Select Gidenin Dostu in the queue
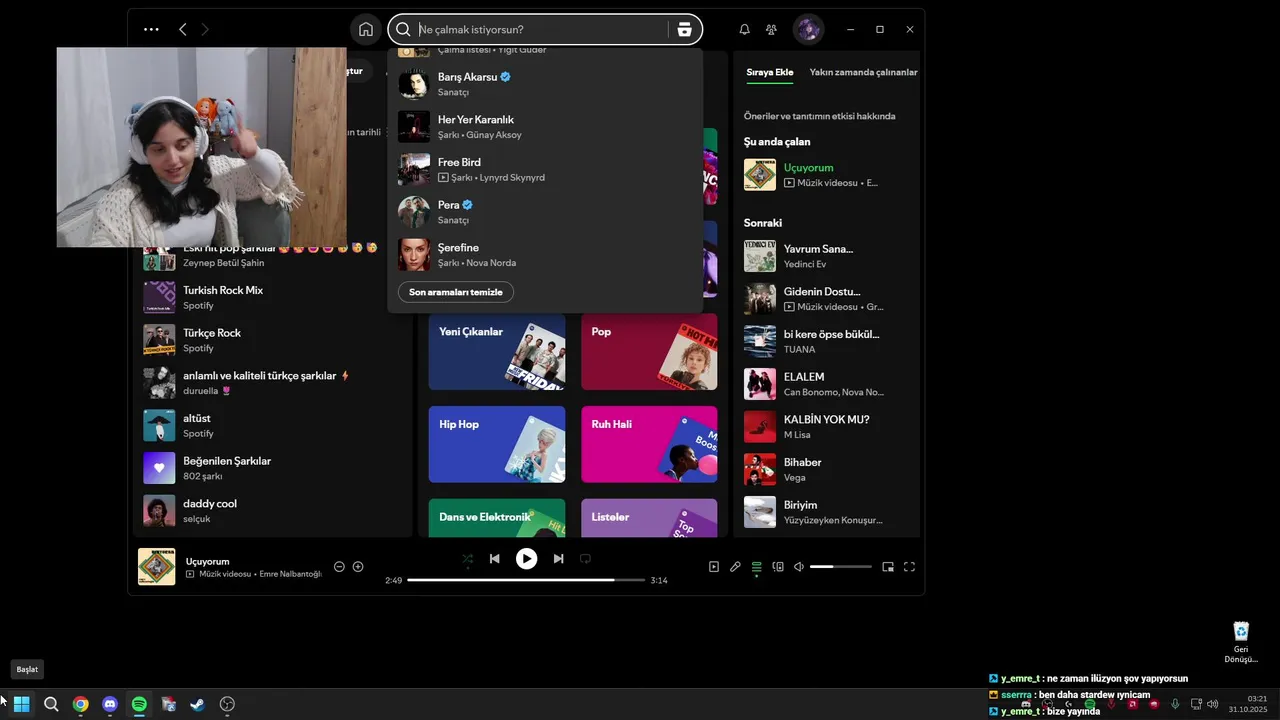 [828, 299]
